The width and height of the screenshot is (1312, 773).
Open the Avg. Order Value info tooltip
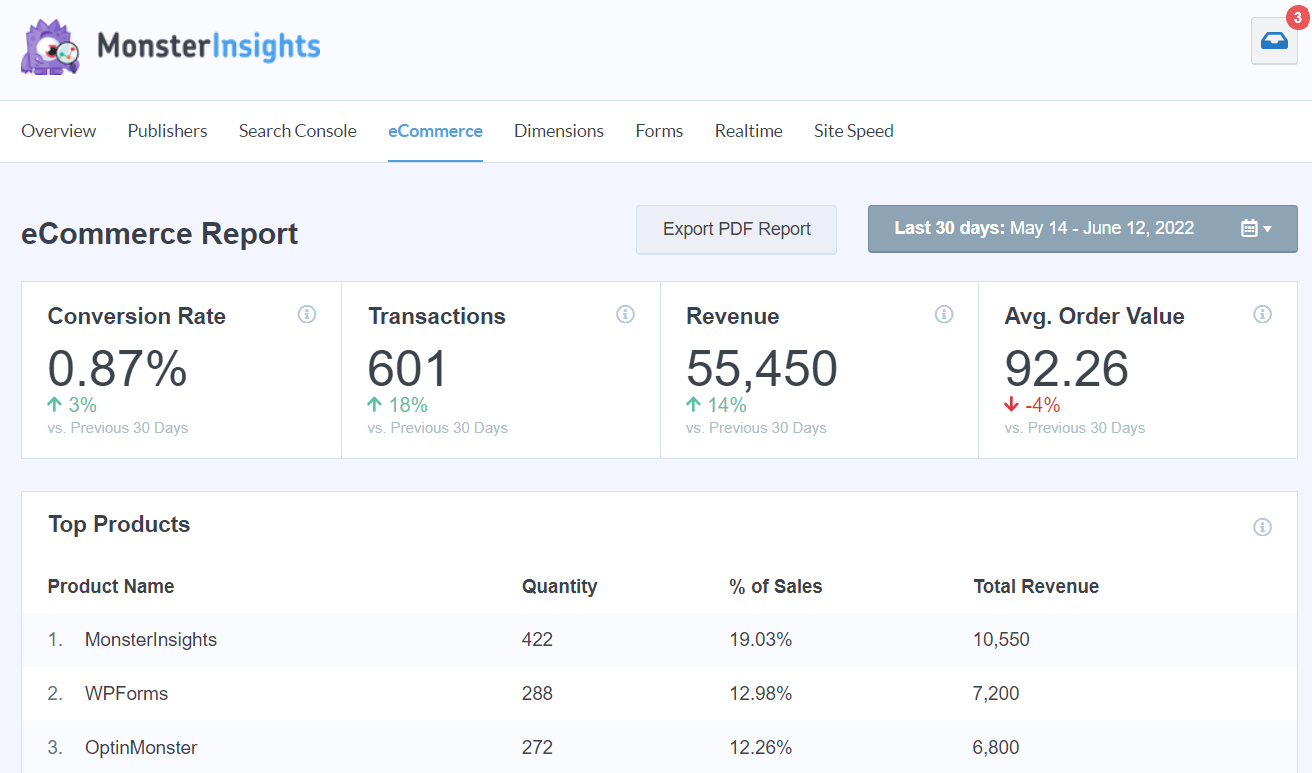click(1262, 314)
